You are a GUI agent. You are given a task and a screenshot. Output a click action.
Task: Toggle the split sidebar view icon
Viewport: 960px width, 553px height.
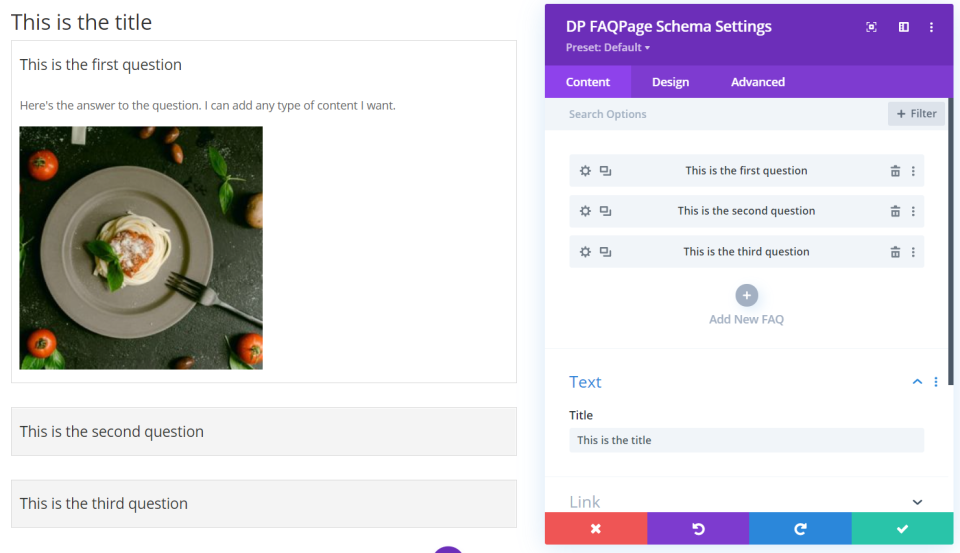[x=903, y=27]
